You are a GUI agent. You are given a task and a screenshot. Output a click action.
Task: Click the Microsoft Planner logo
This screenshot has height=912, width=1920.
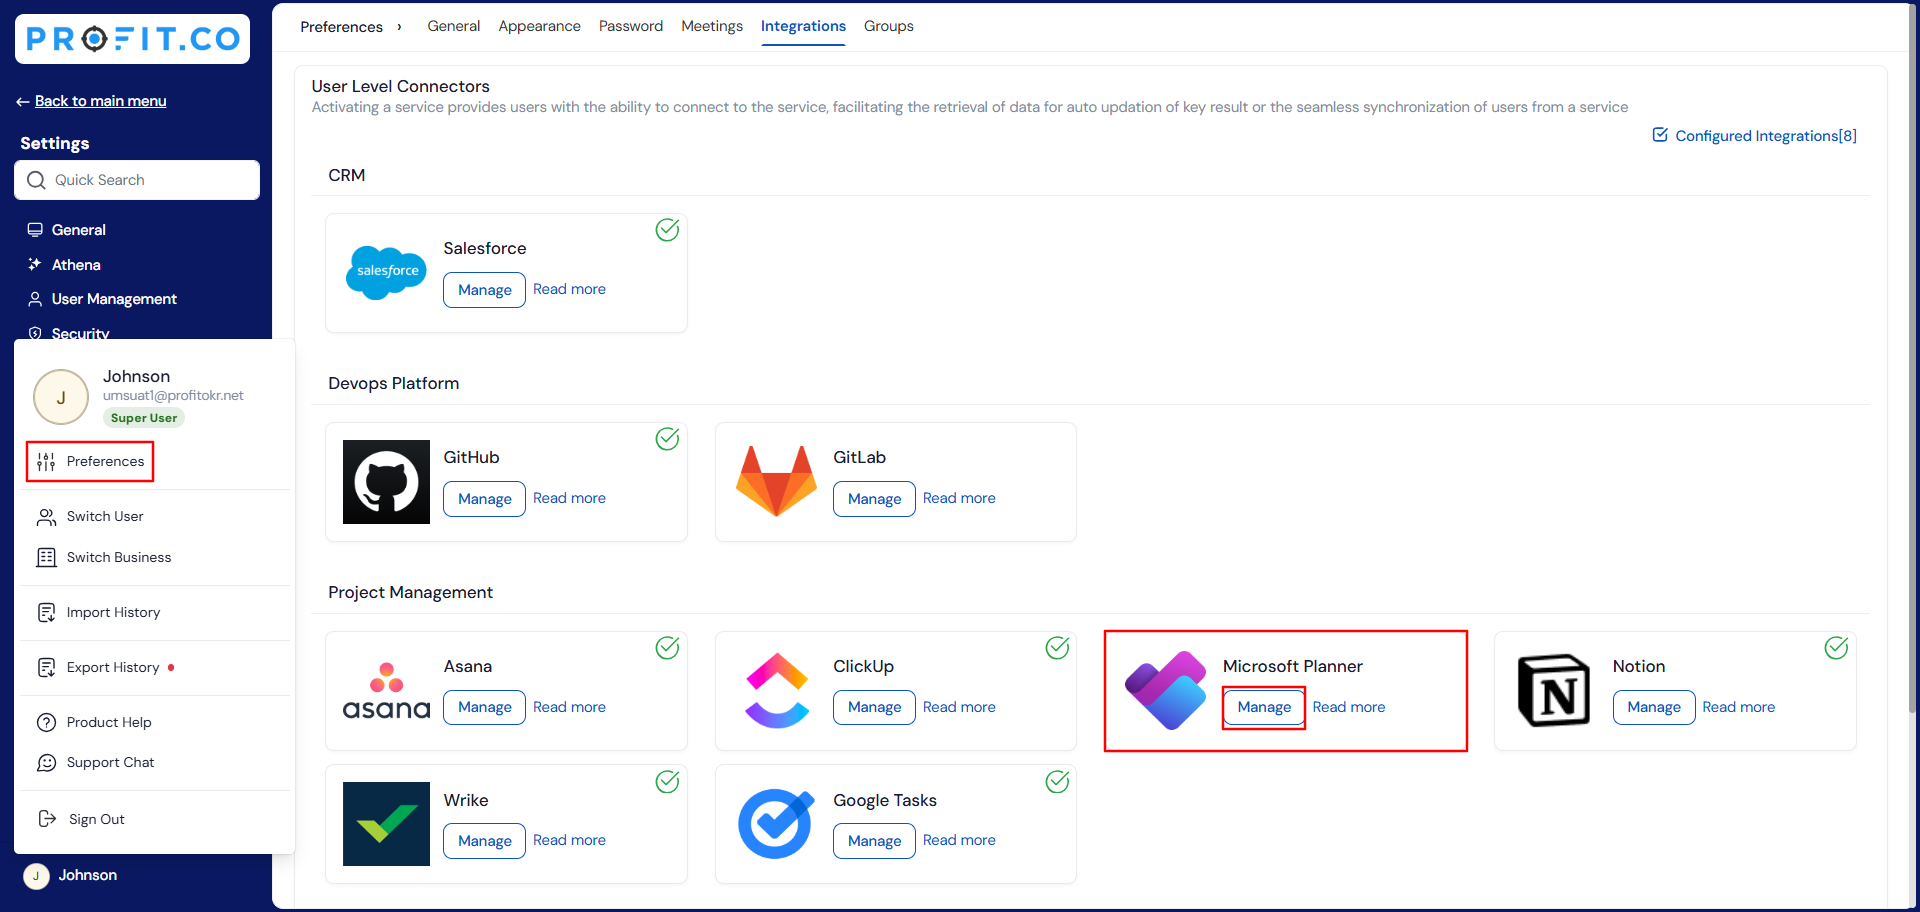(x=1166, y=690)
